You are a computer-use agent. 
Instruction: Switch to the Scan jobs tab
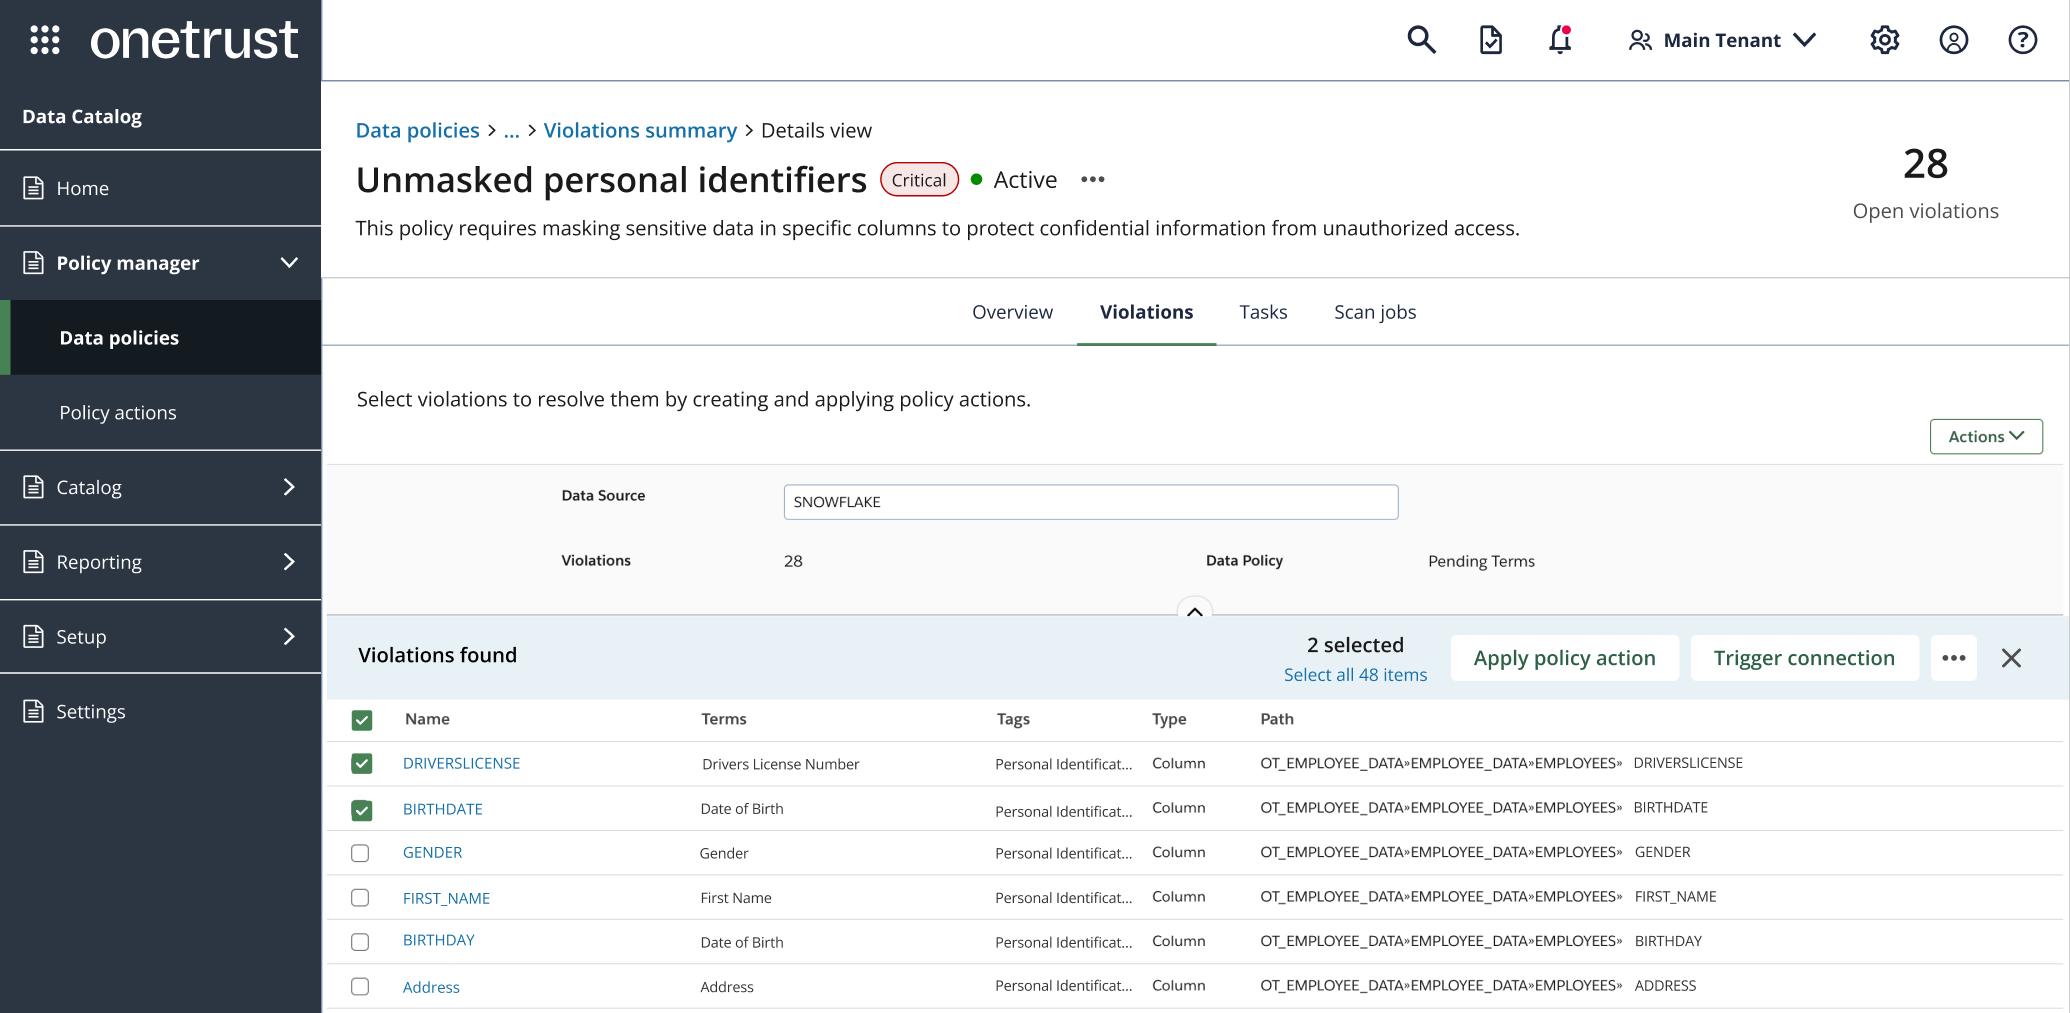click(1374, 312)
